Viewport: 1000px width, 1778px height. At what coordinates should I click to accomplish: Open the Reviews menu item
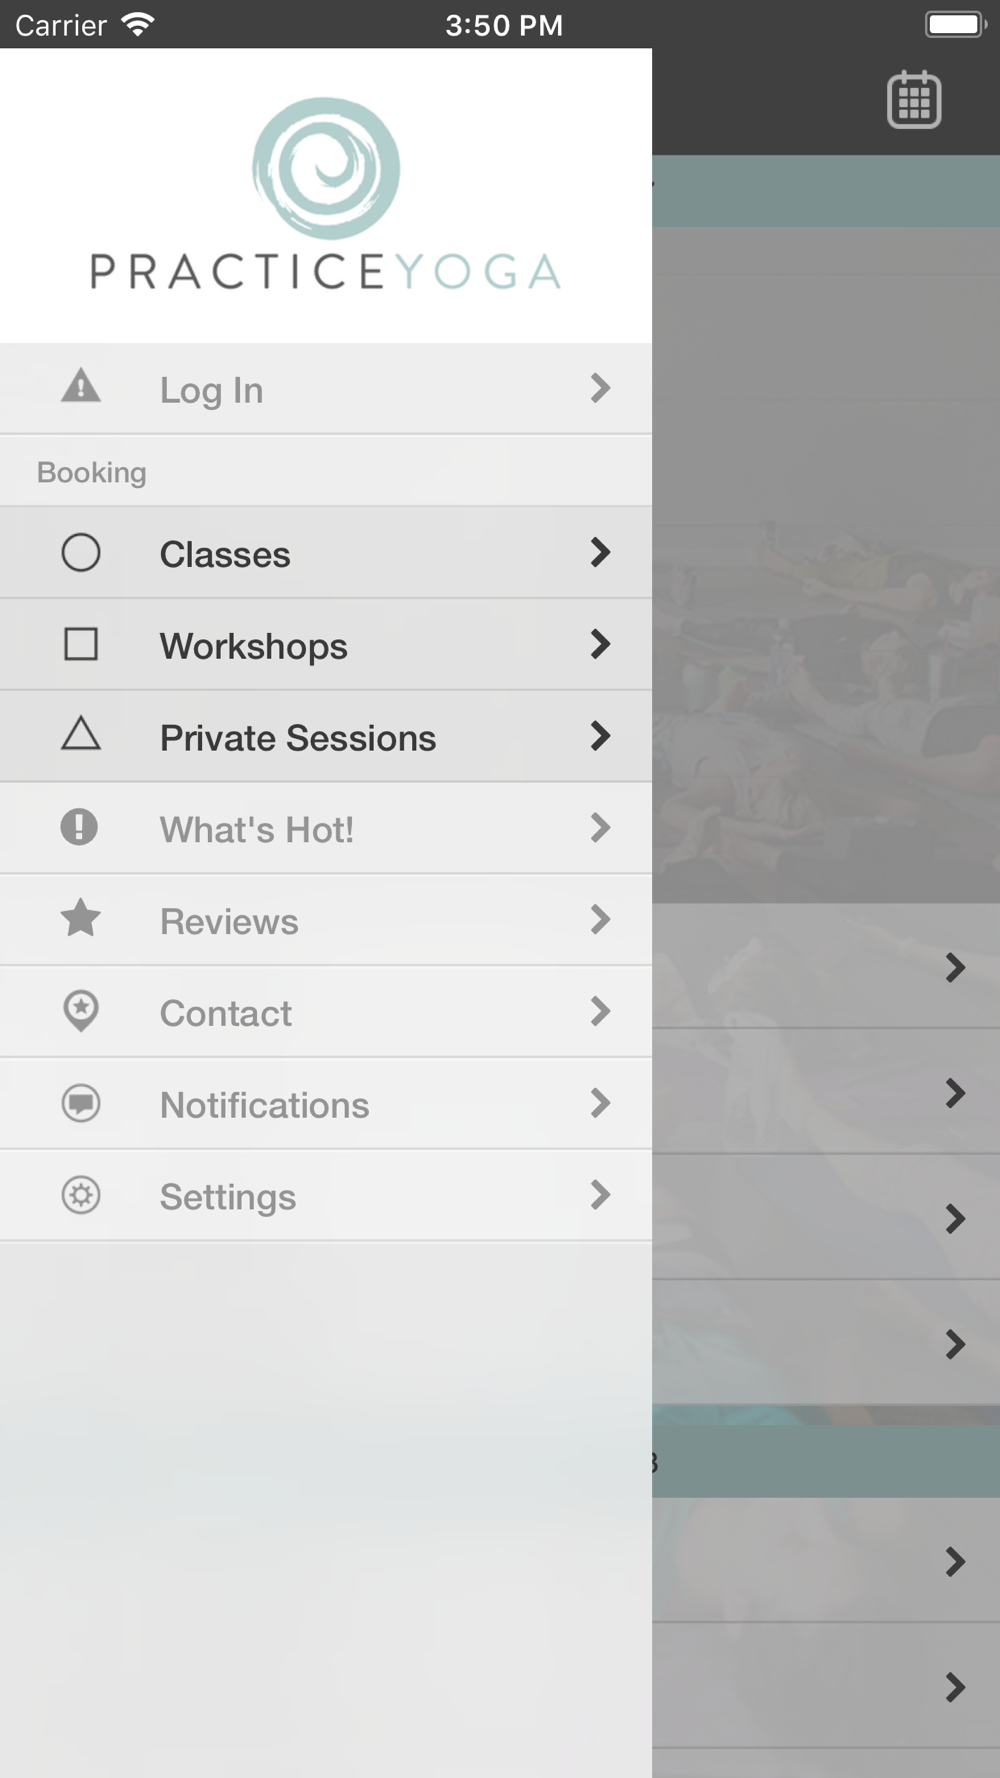click(x=229, y=922)
